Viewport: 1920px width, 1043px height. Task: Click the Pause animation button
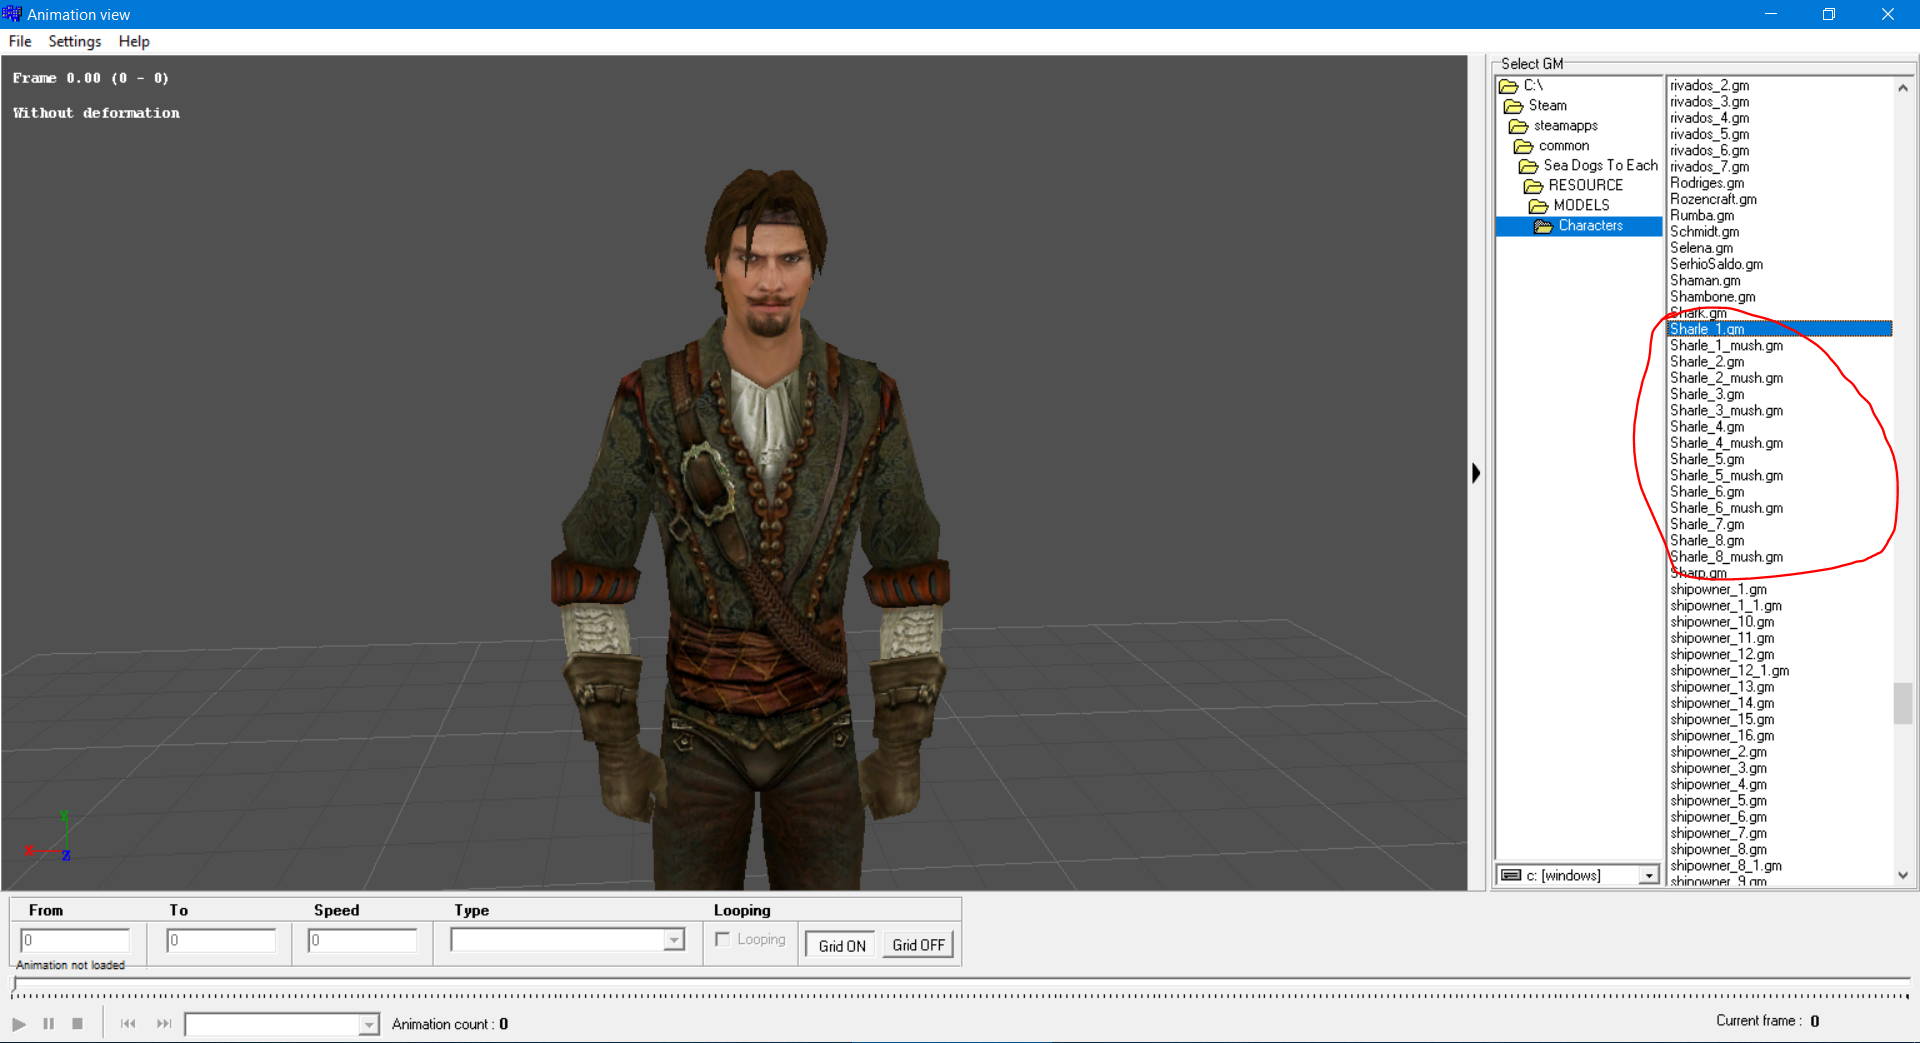coord(48,1024)
